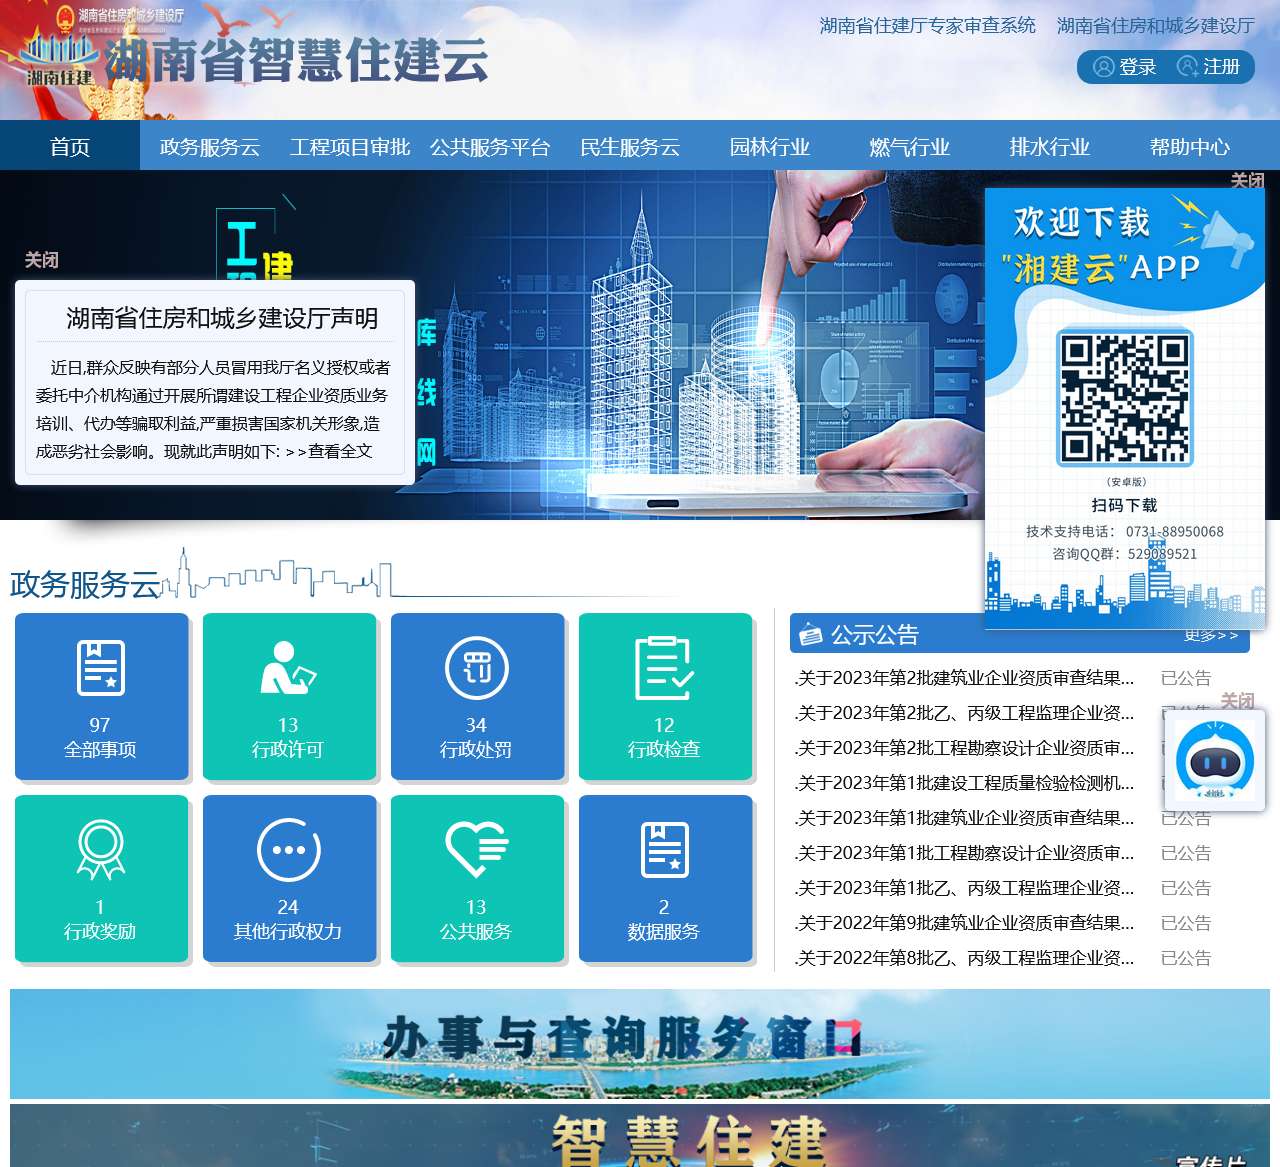The image size is (1280, 1167).
Task: Open 关于2023年第1批乙、丙级工程监理企业资 notice
Action: (965, 888)
